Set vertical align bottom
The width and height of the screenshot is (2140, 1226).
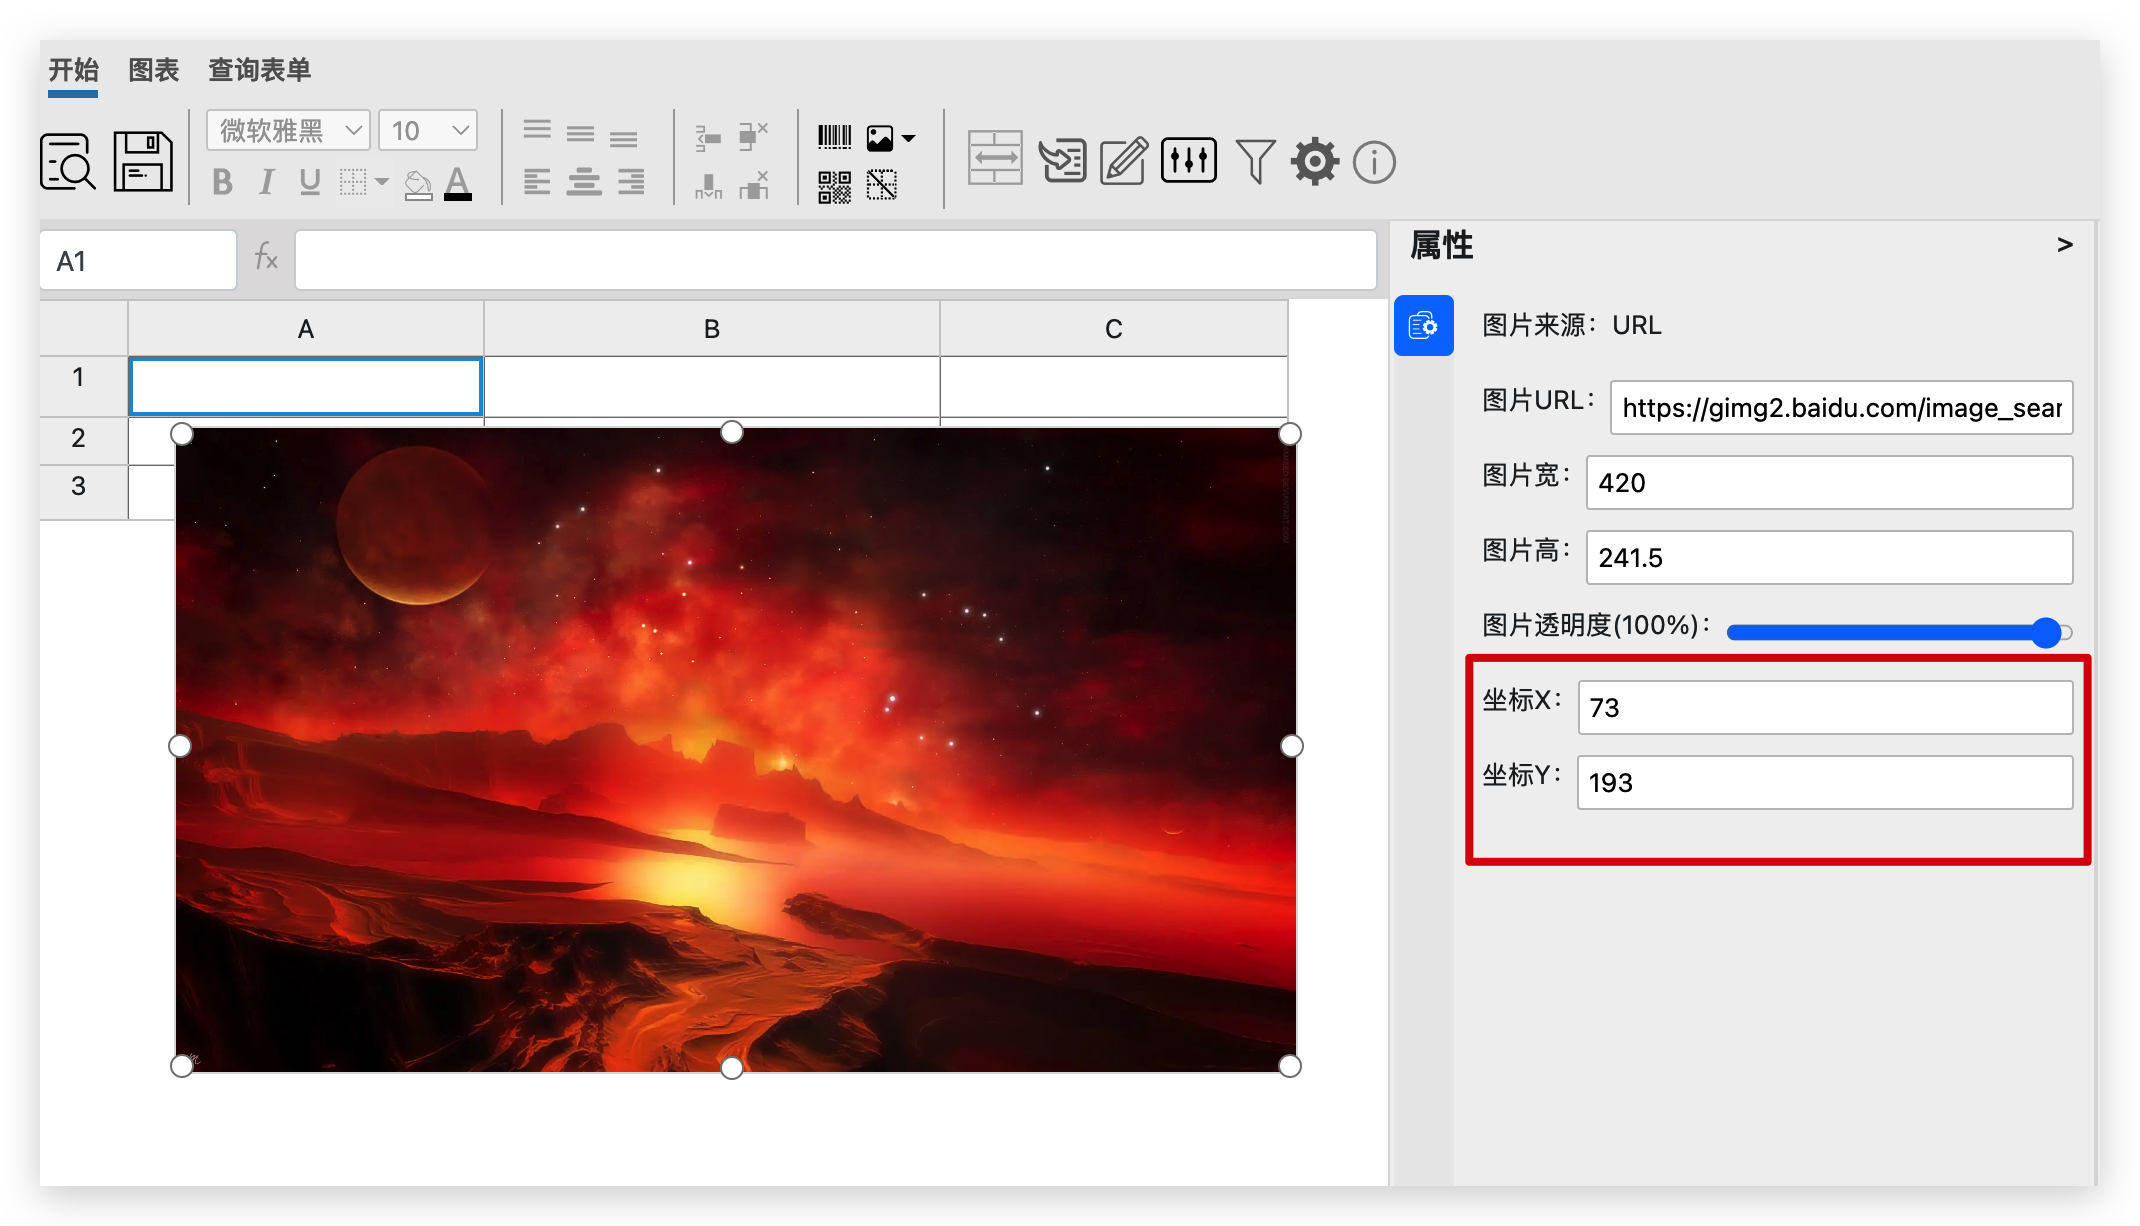(623, 138)
